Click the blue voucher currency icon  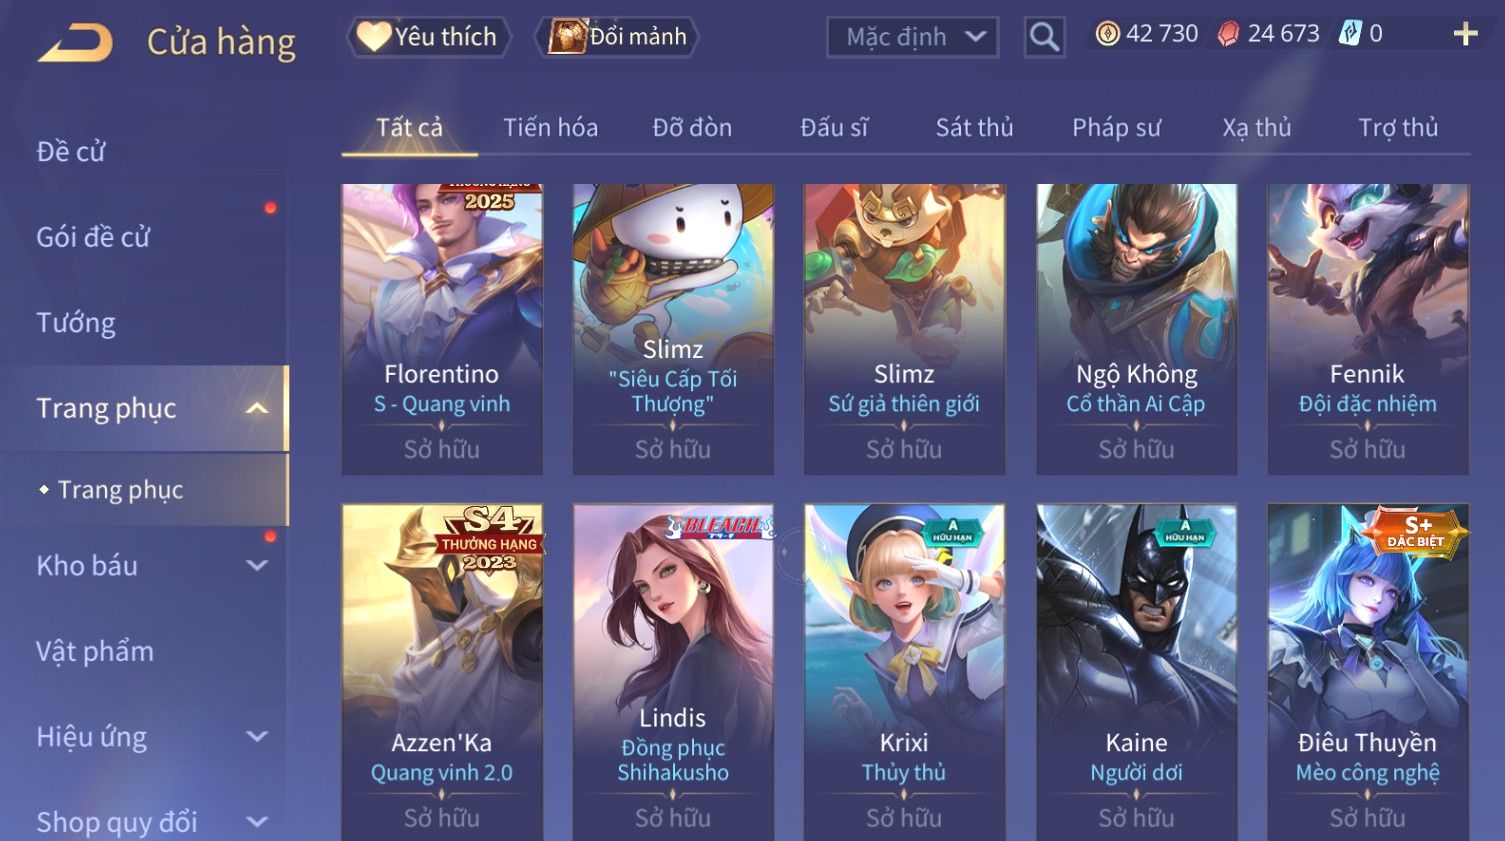(1350, 34)
